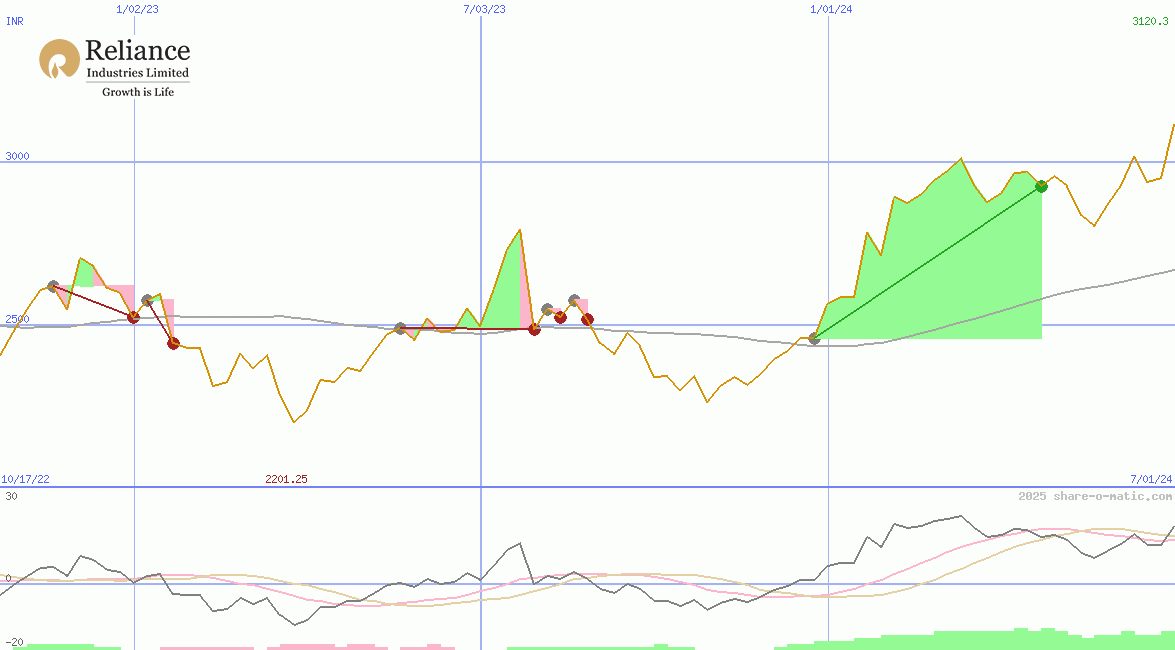Click gray buy marker on 1/01/24 line

(x=814, y=339)
